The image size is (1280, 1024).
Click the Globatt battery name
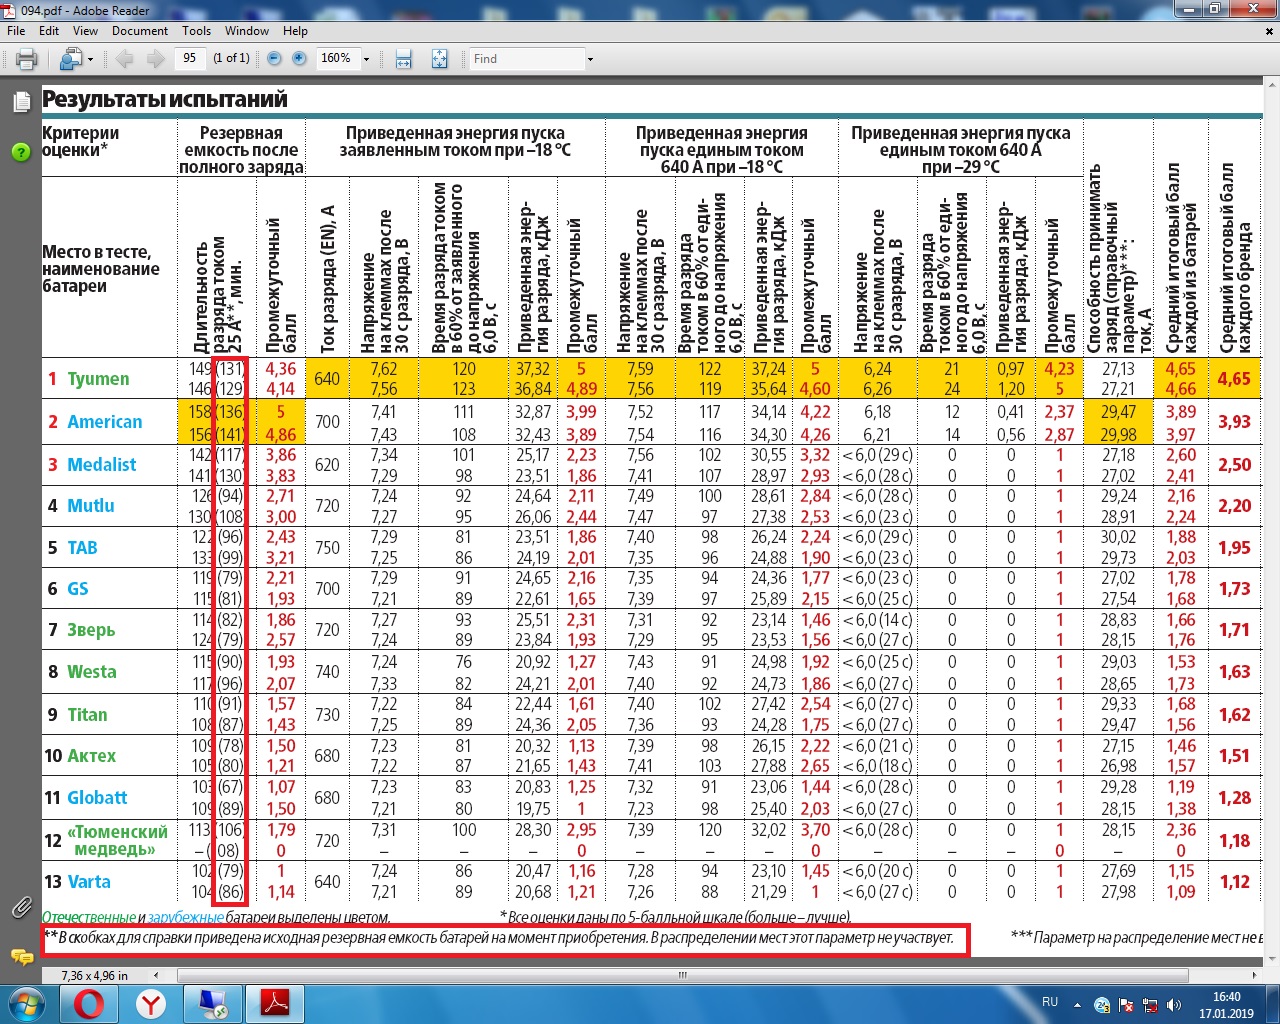(97, 798)
